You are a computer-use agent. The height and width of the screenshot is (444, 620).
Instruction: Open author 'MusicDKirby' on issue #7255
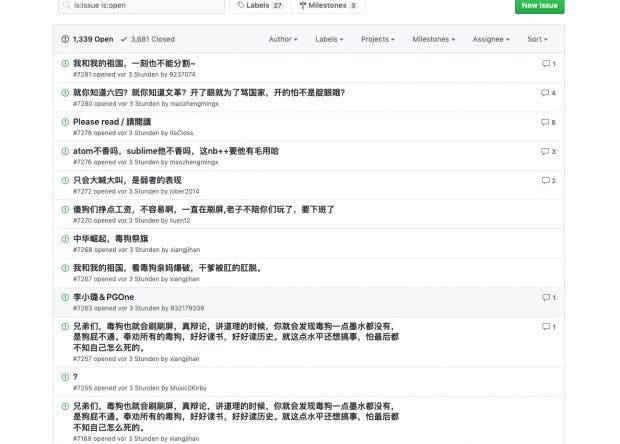(x=188, y=389)
